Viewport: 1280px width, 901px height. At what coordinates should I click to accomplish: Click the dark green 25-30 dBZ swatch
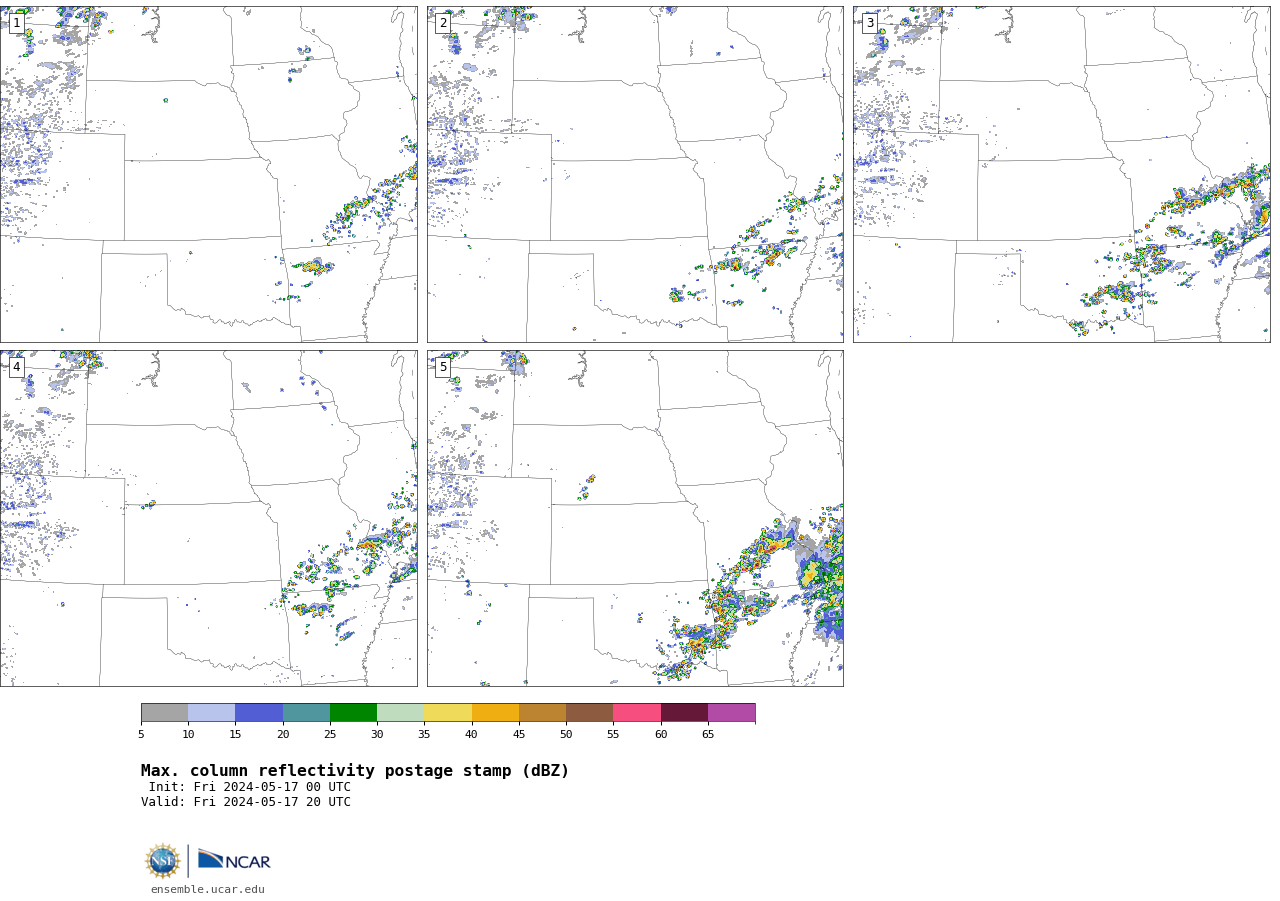(x=353, y=713)
